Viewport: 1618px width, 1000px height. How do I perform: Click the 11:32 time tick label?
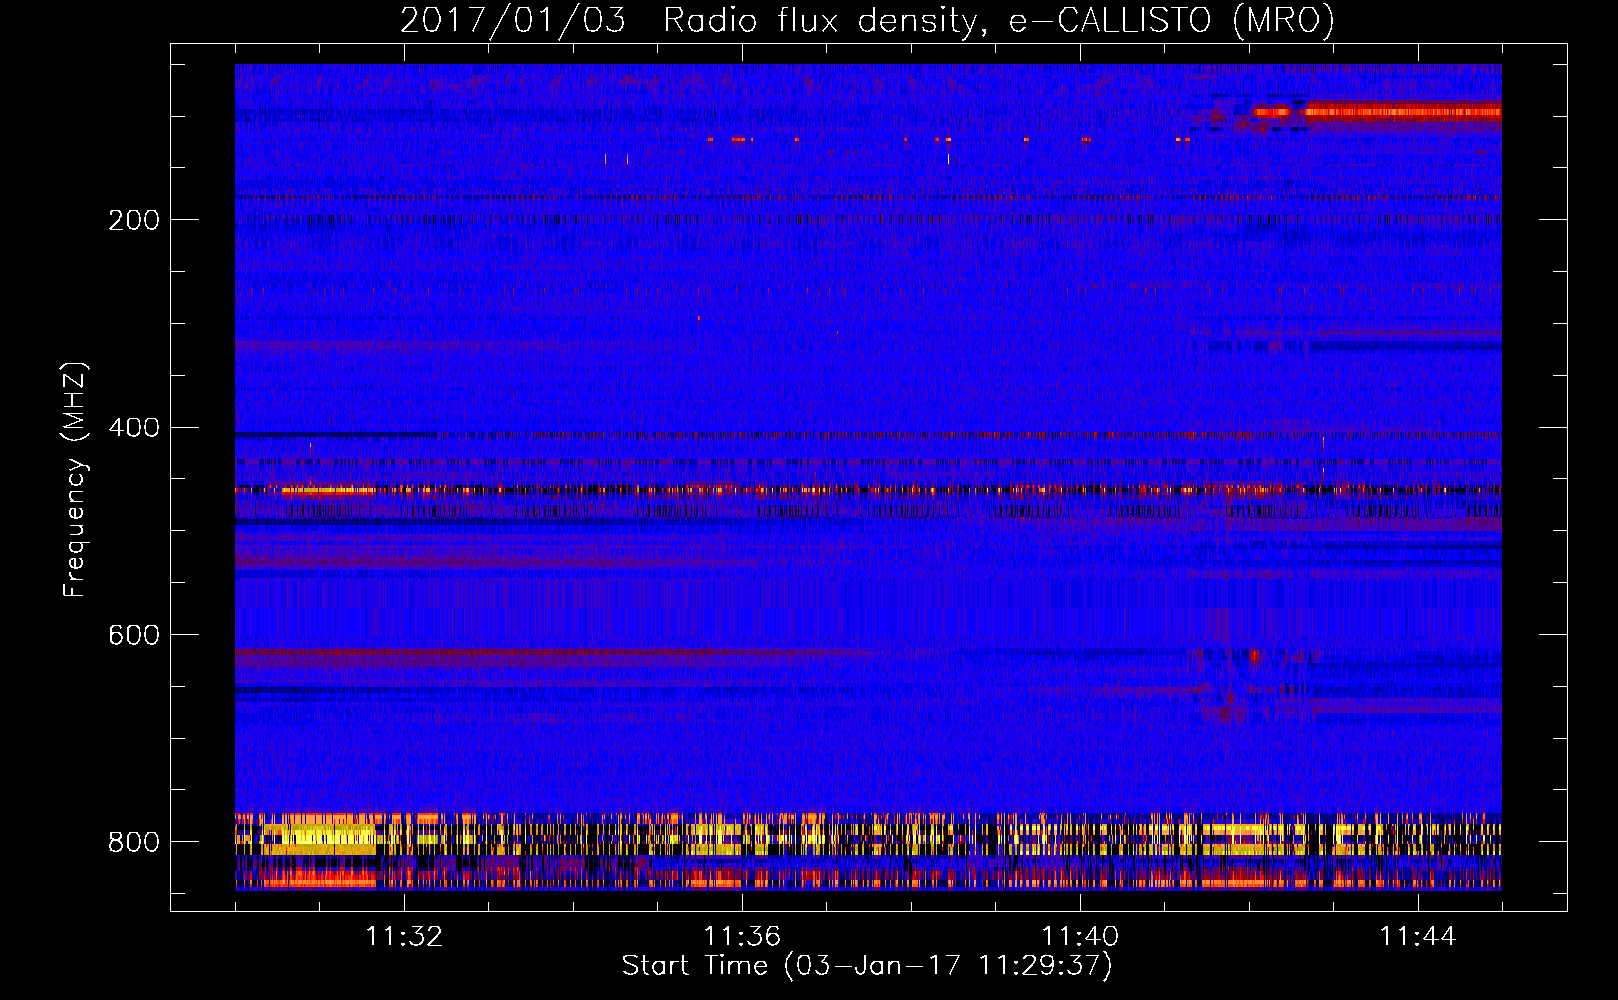[x=404, y=937]
